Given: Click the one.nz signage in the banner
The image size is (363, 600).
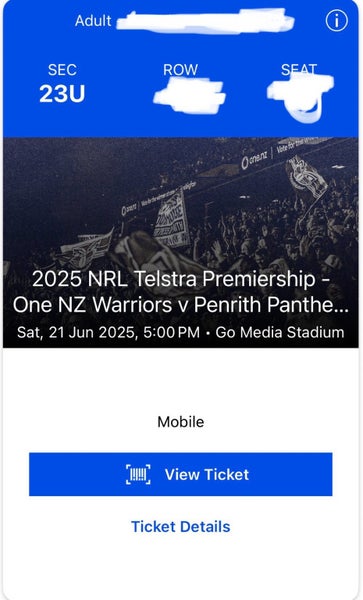Looking at the screenshot, I should pyautogui.click(x=254, y=160).
